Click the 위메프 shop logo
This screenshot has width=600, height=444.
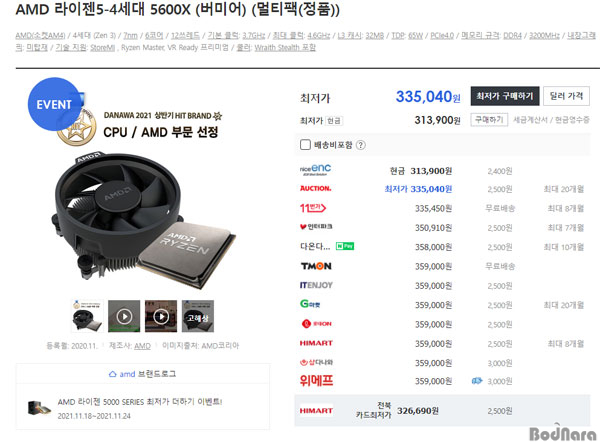click(316, 380)
